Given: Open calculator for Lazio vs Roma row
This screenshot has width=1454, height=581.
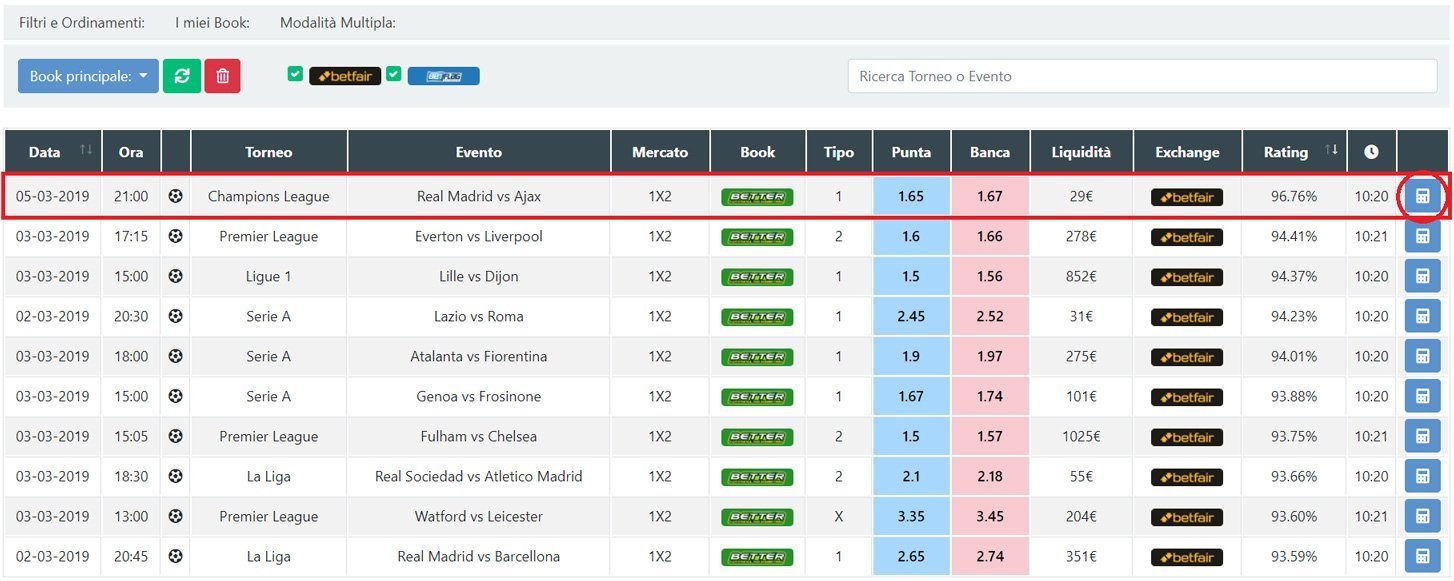Looking at the screenshot, I should pos(1422,317).
